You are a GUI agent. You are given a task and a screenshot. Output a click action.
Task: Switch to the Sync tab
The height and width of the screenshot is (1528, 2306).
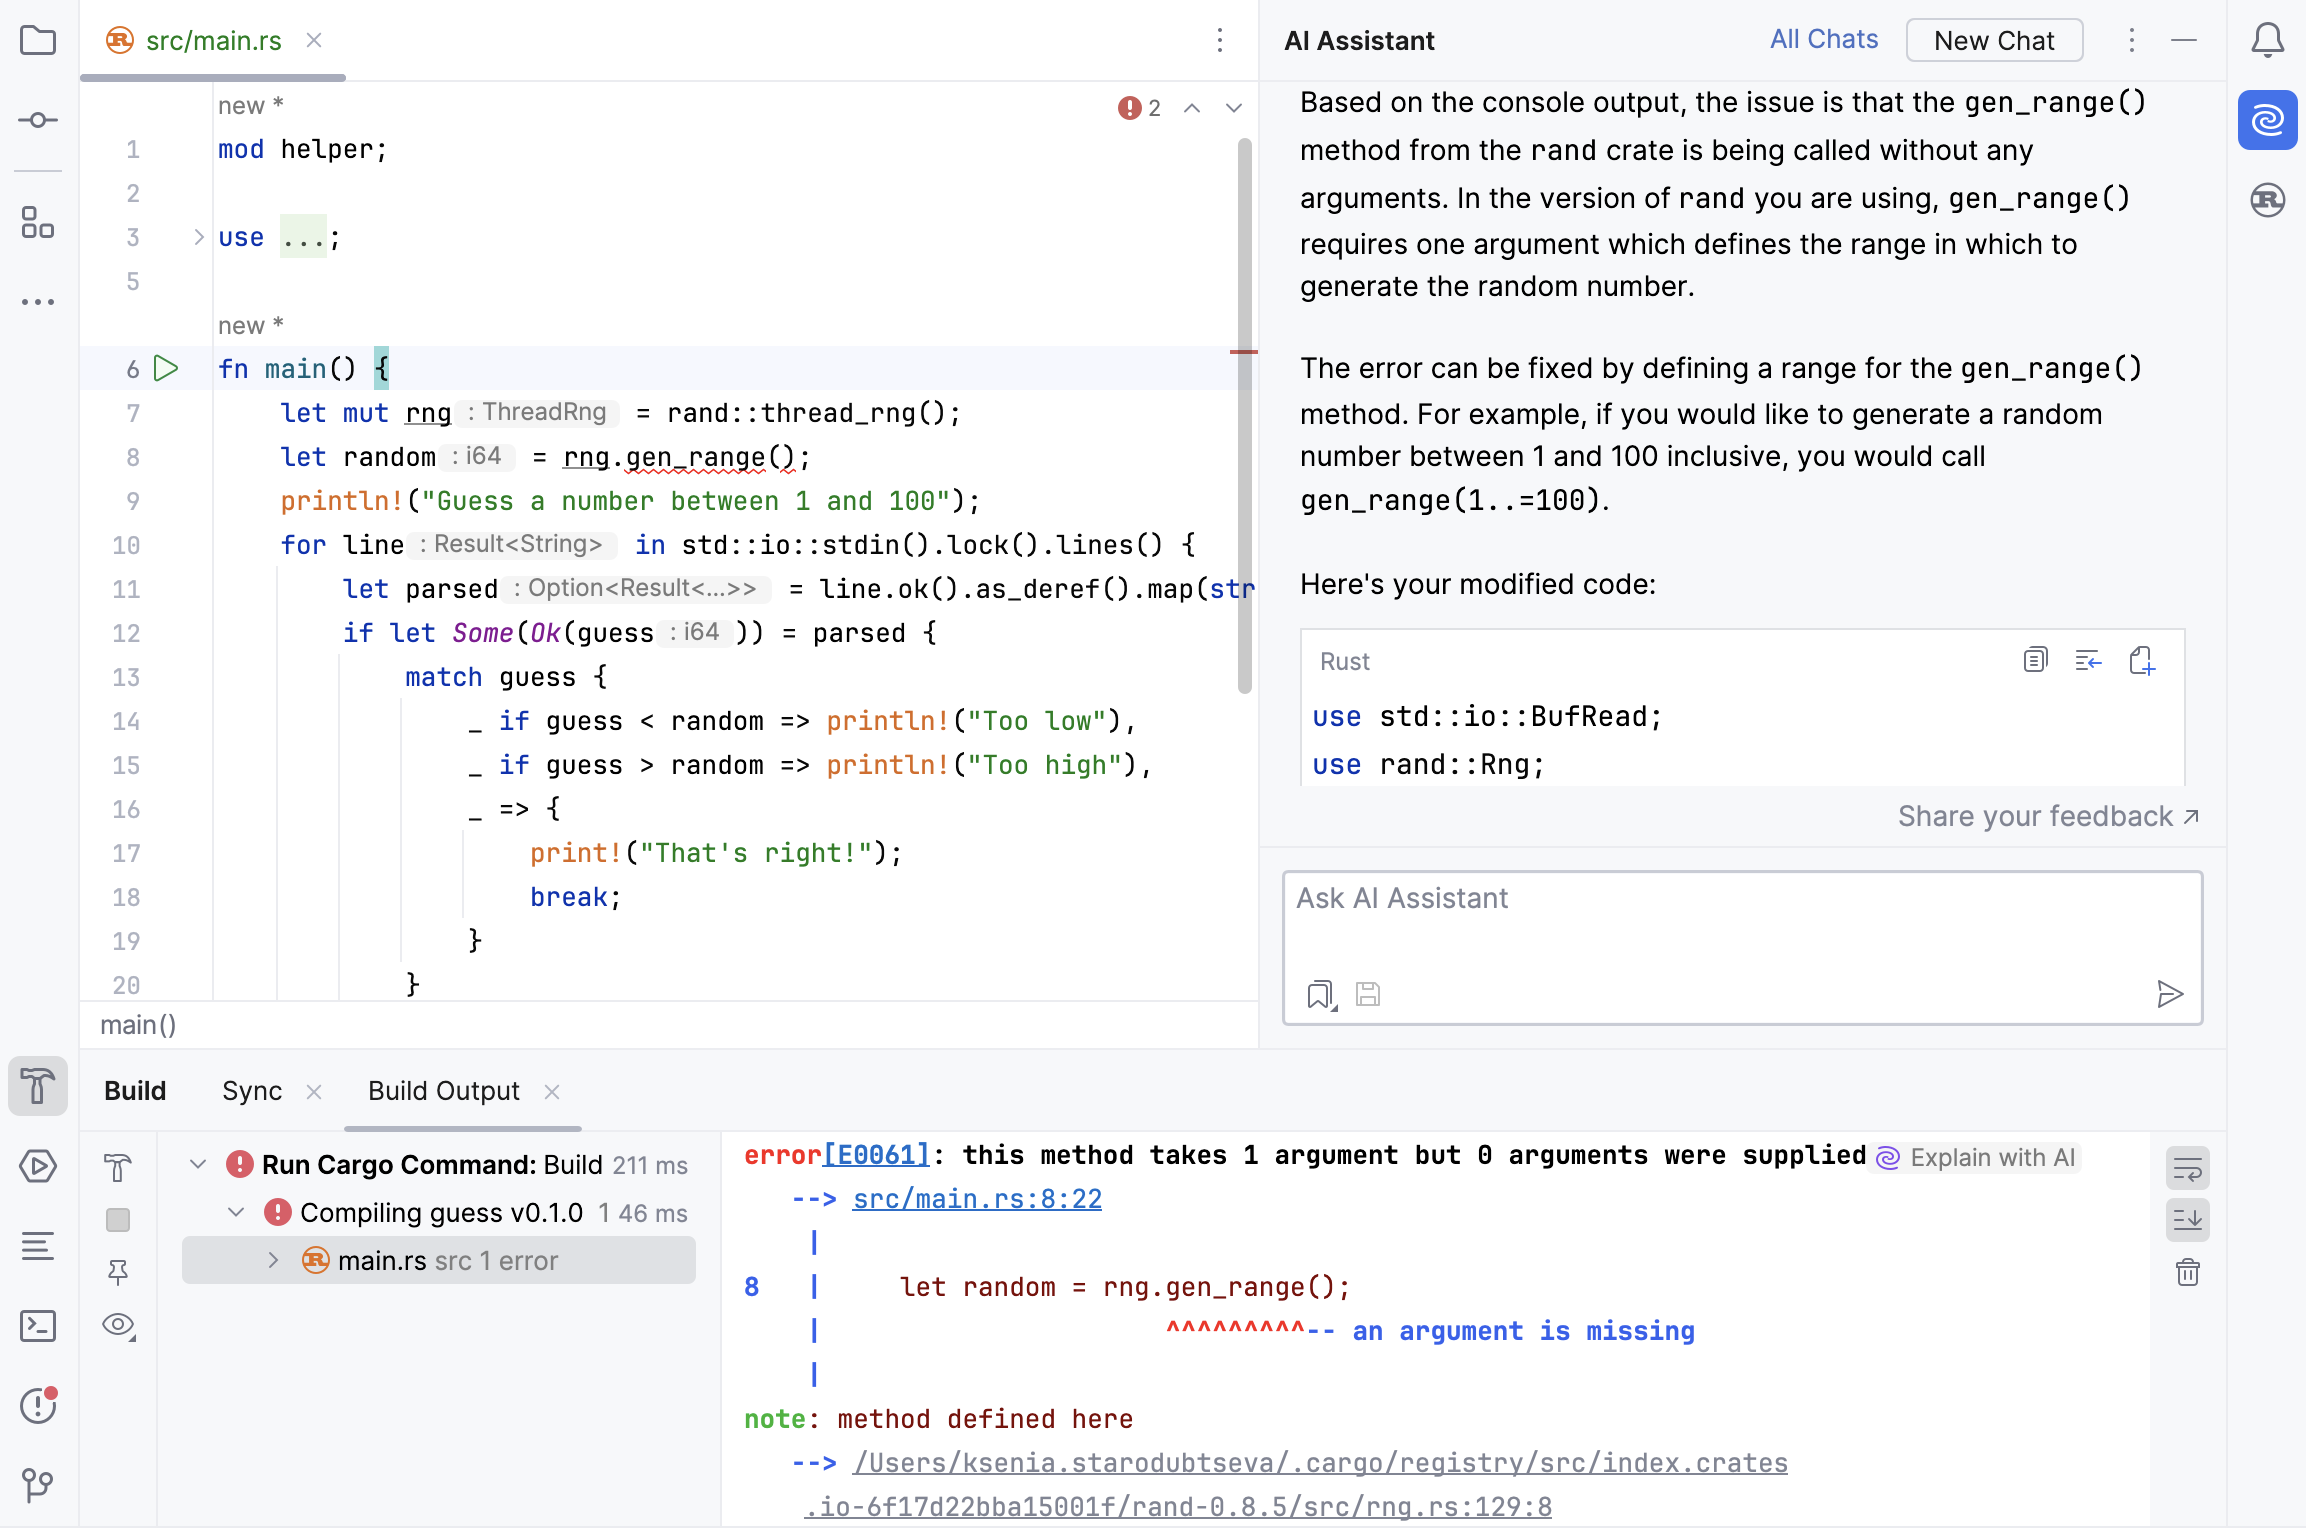coord(252,1091)
